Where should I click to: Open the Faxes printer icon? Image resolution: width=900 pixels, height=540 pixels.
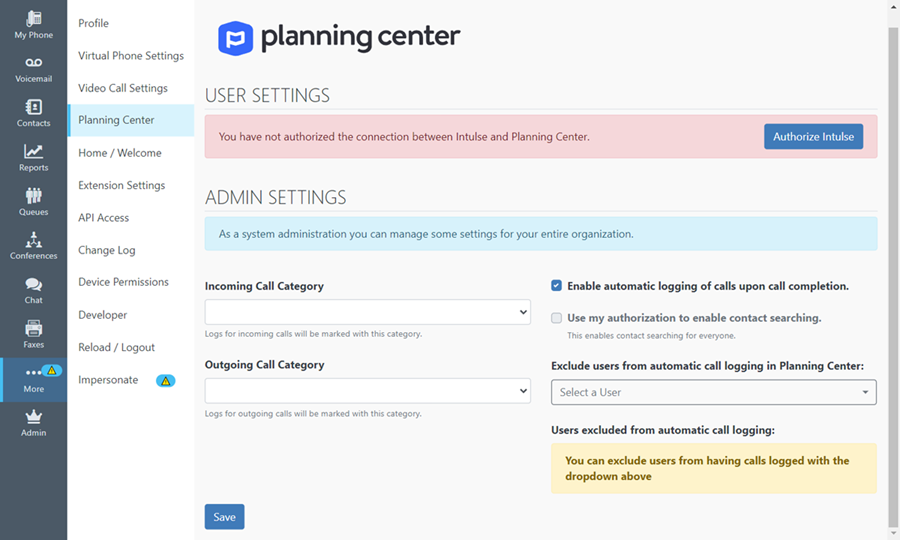coord(33,328)
